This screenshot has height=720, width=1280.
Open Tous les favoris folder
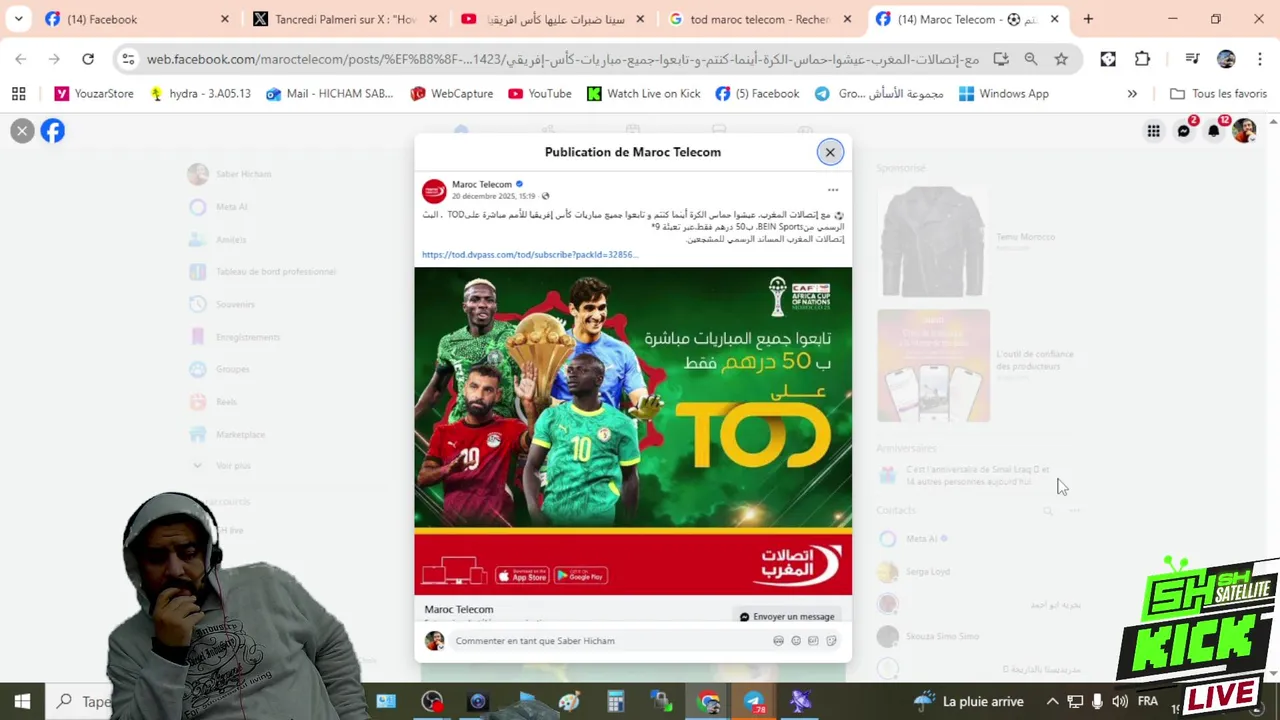pos(1218,94)
